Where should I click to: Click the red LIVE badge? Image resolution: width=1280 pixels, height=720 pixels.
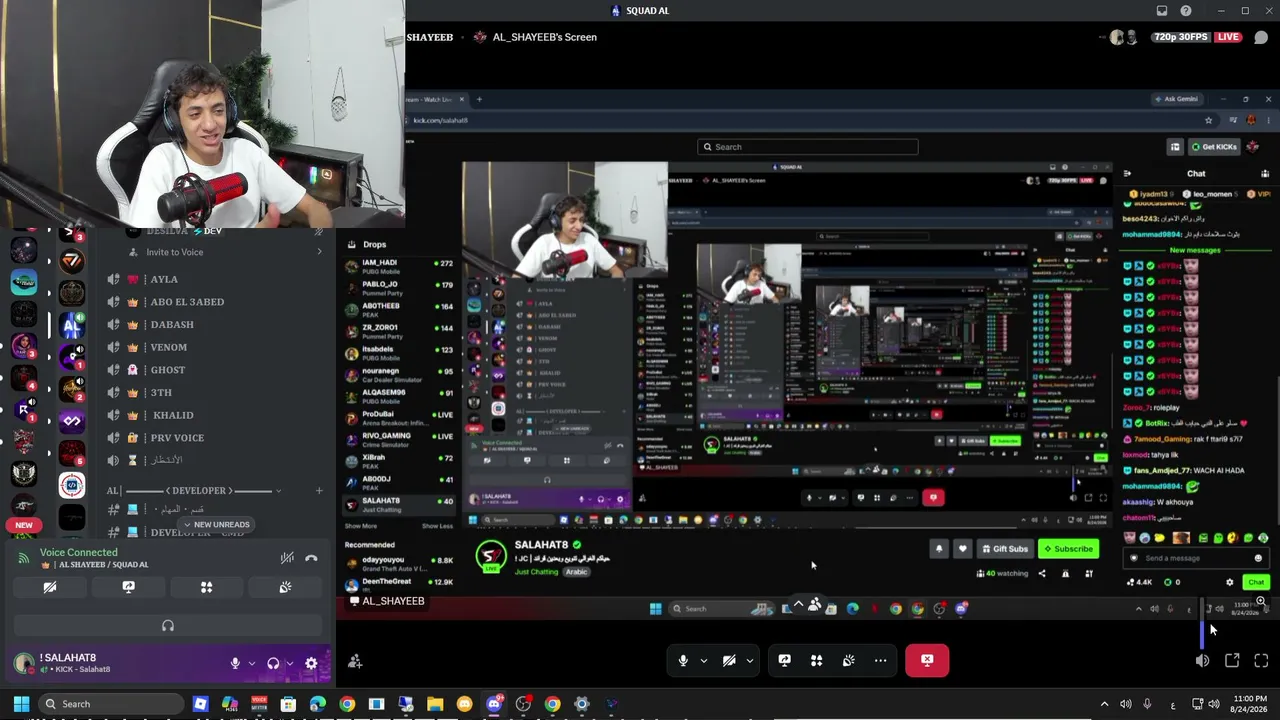(x=1228, y=37)
